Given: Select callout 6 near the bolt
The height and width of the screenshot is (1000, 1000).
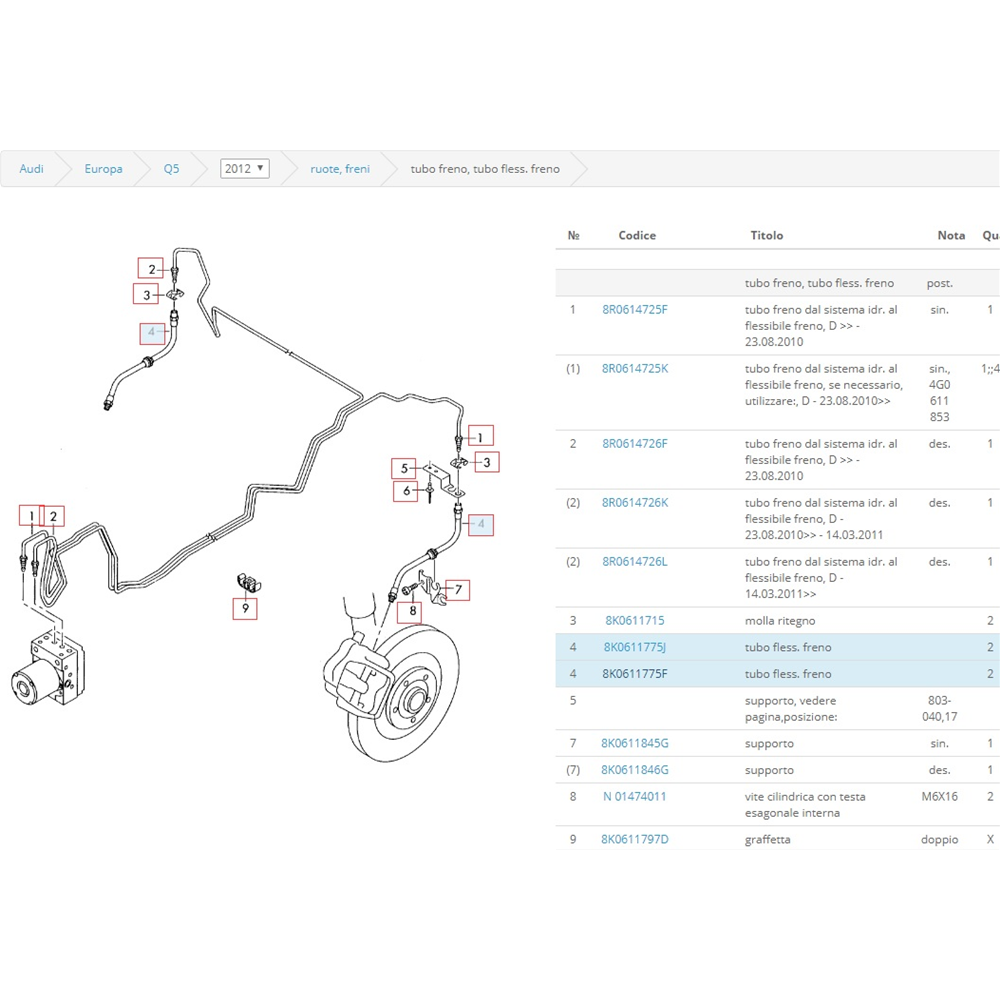Looking at the screenshot, I should [405, 491].
